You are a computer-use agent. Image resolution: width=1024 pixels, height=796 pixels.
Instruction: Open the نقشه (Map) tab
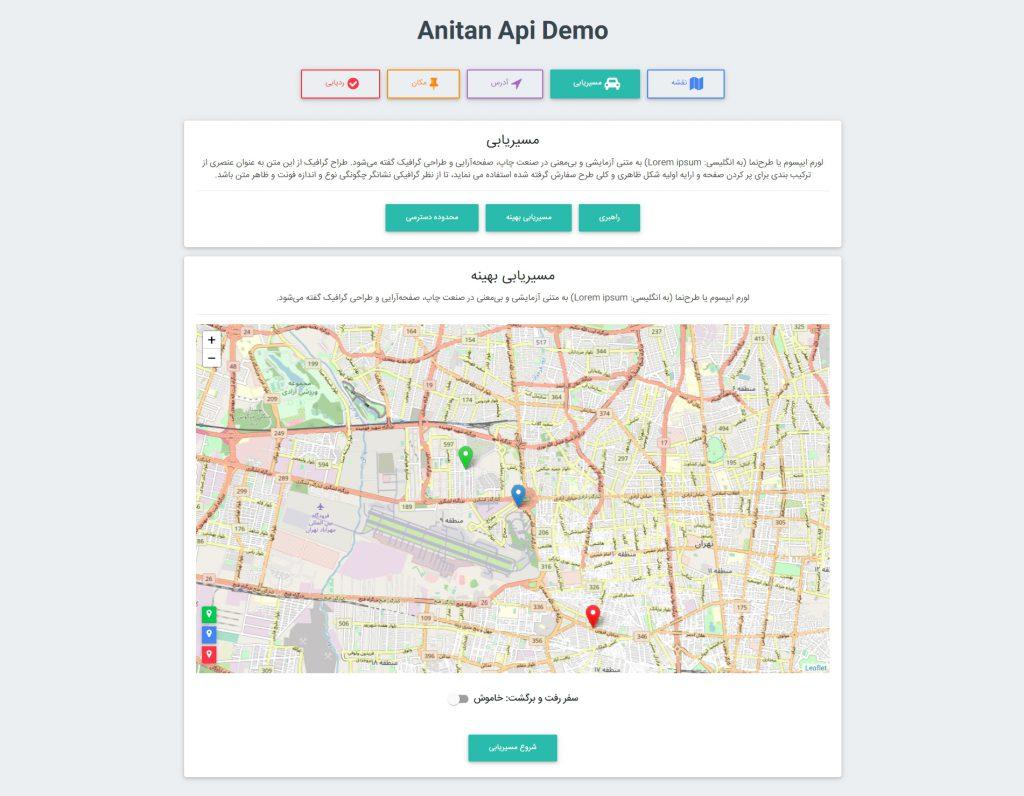click(x=685, y=84)
